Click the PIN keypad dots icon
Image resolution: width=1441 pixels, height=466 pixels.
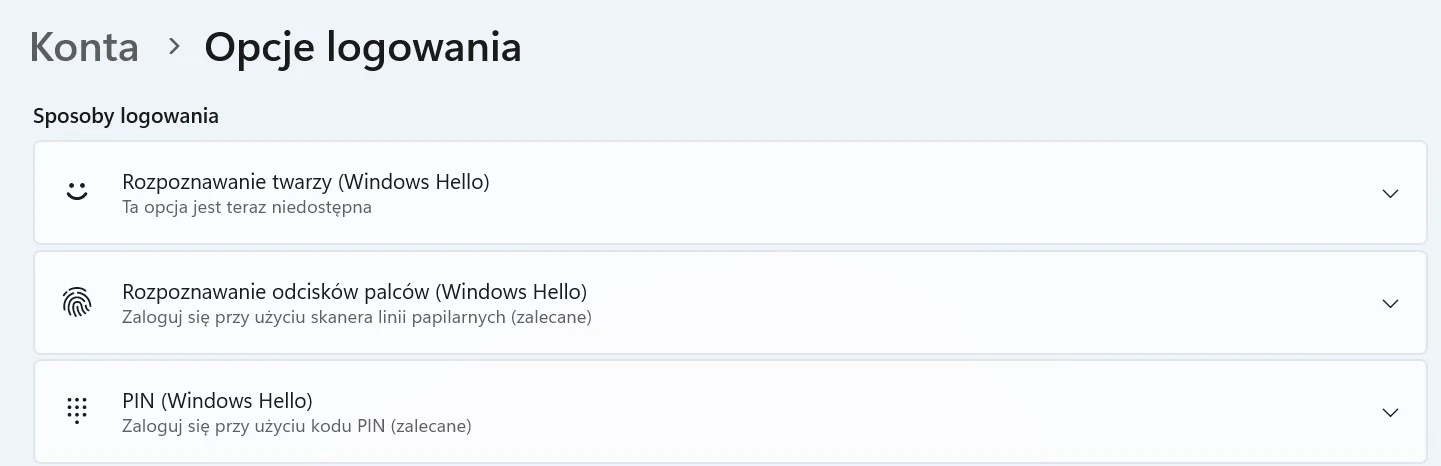coord(77,411)
